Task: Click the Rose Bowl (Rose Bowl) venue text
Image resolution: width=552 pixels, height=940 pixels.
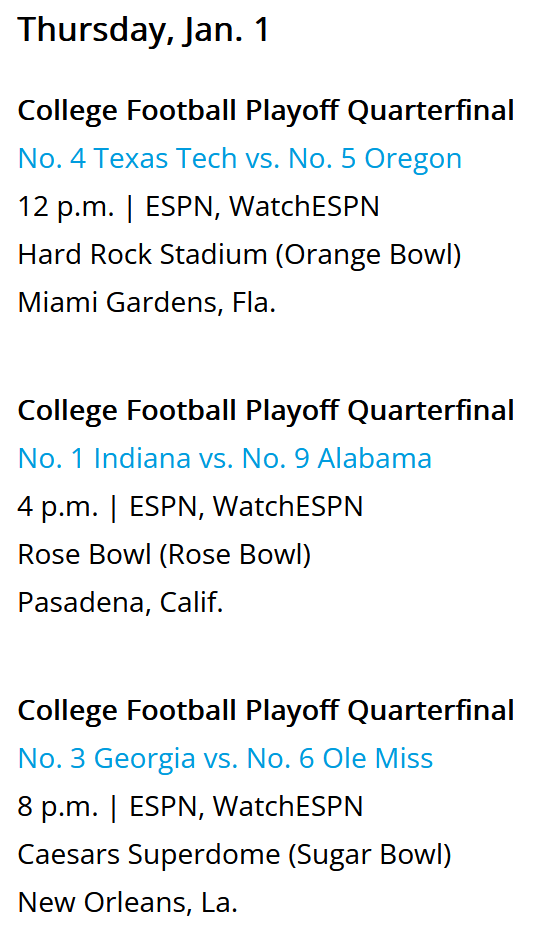Action: click(x=165, y=555)
